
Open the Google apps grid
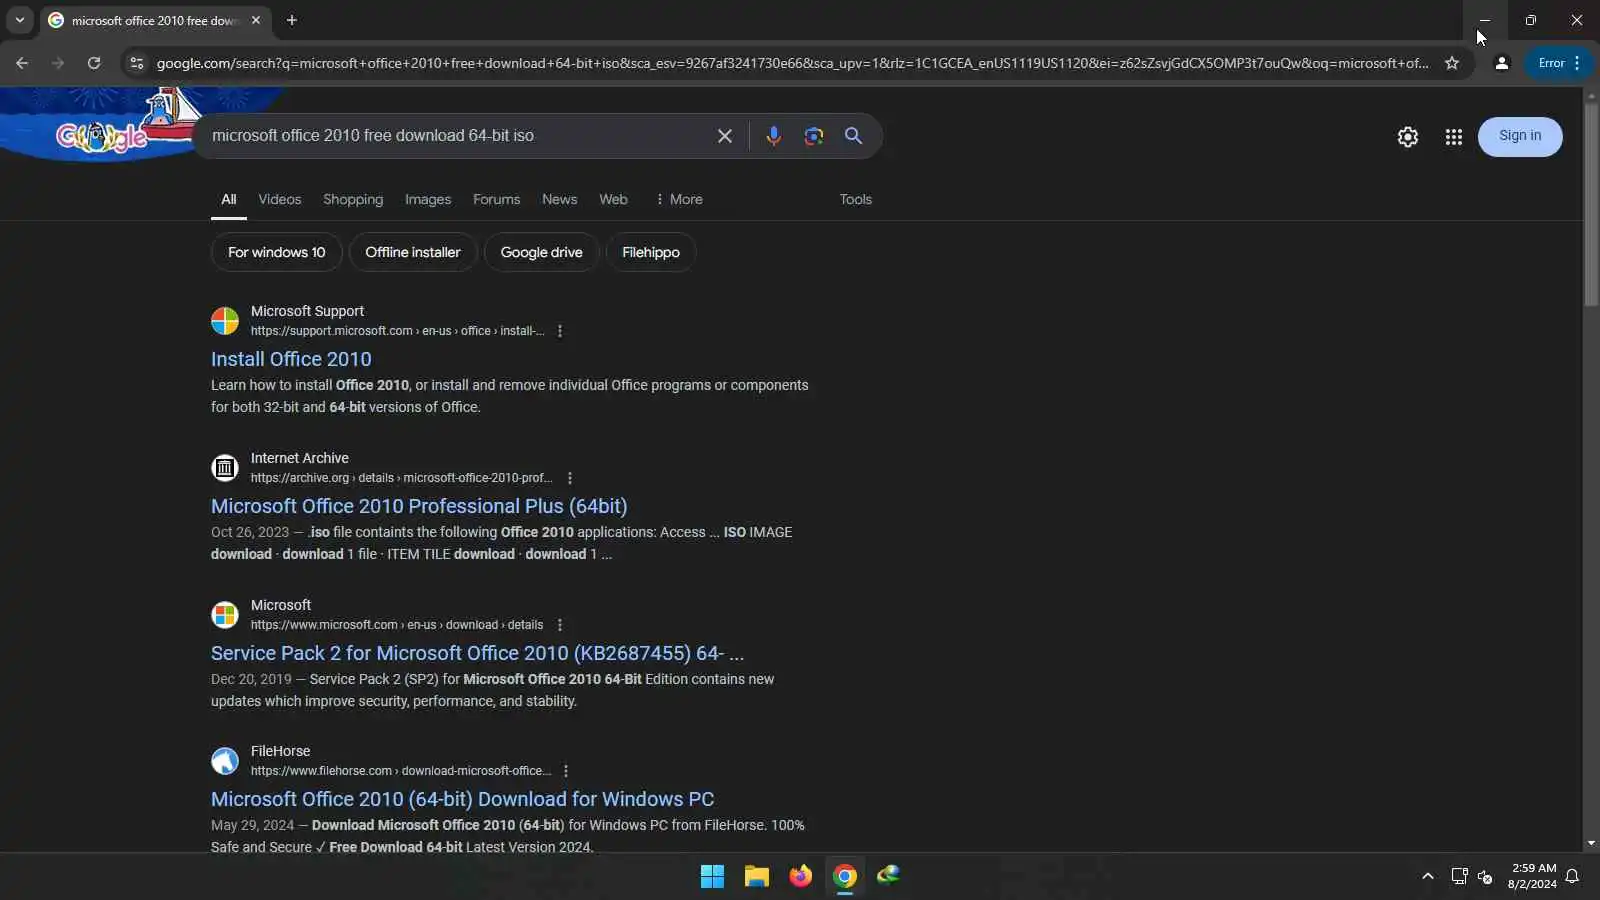click(x=1454, y=137)
